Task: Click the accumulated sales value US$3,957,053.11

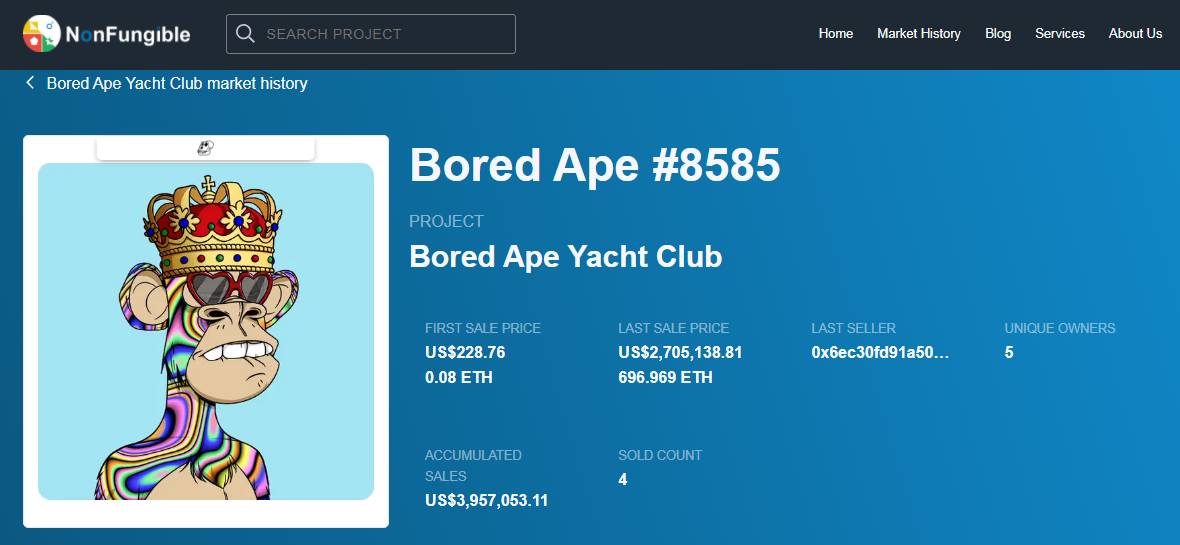Action: (x=486, y=500)
